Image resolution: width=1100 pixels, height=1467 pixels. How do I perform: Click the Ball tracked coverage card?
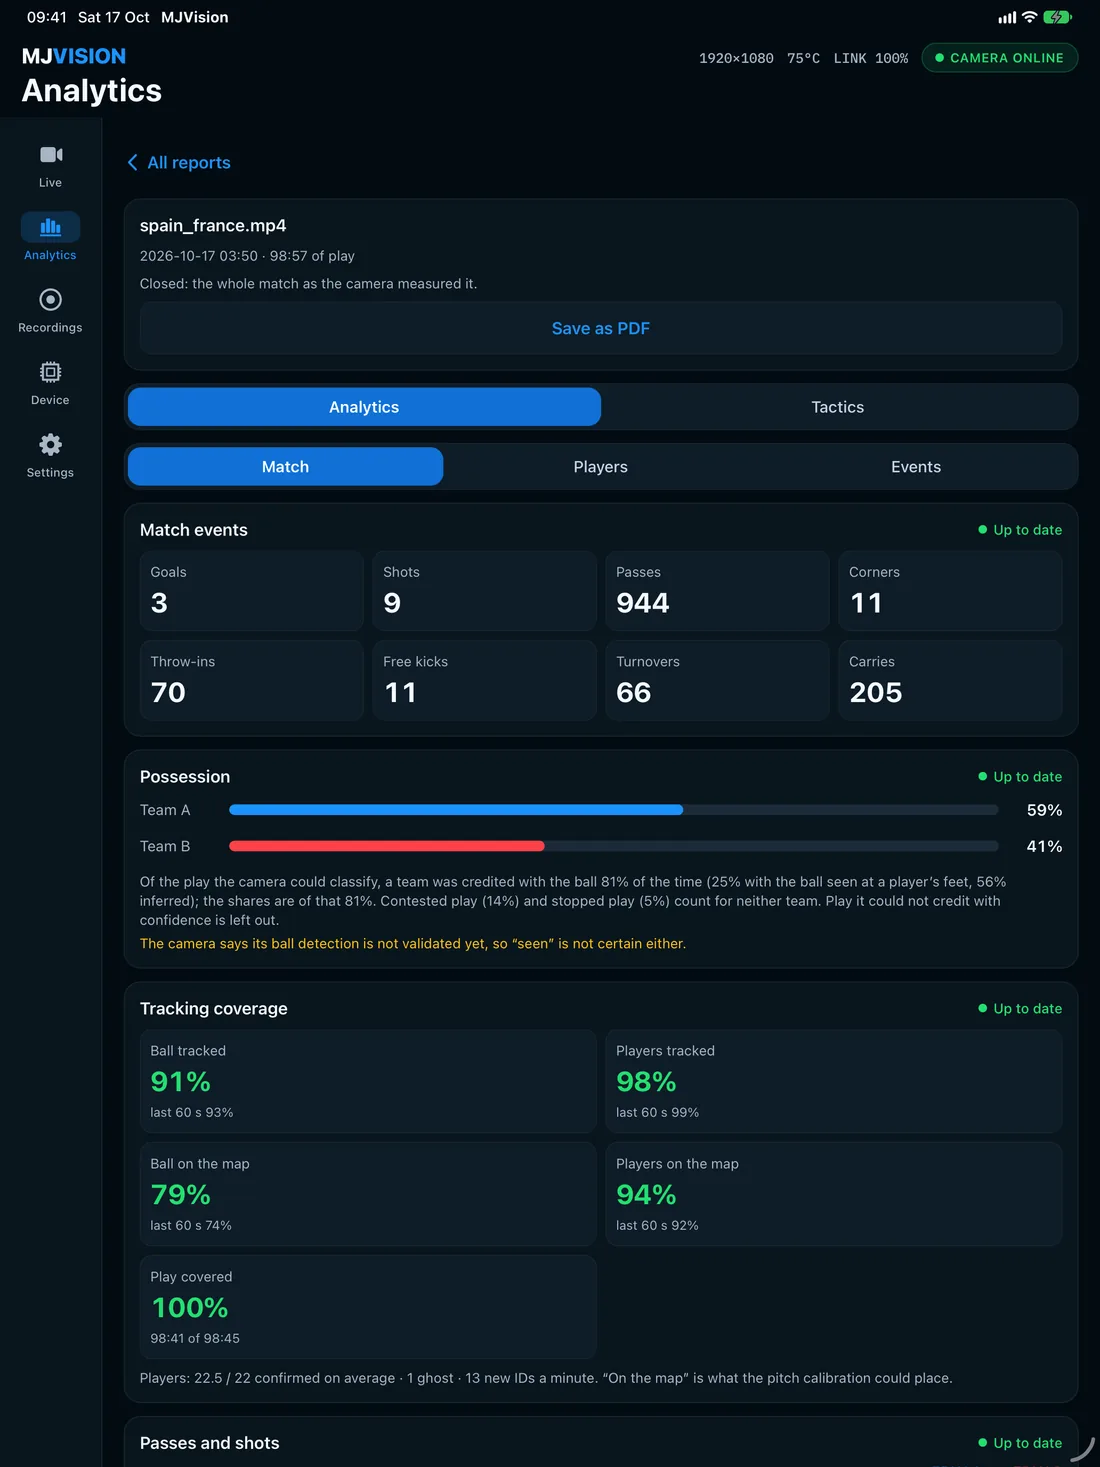tap(368, 1082)
